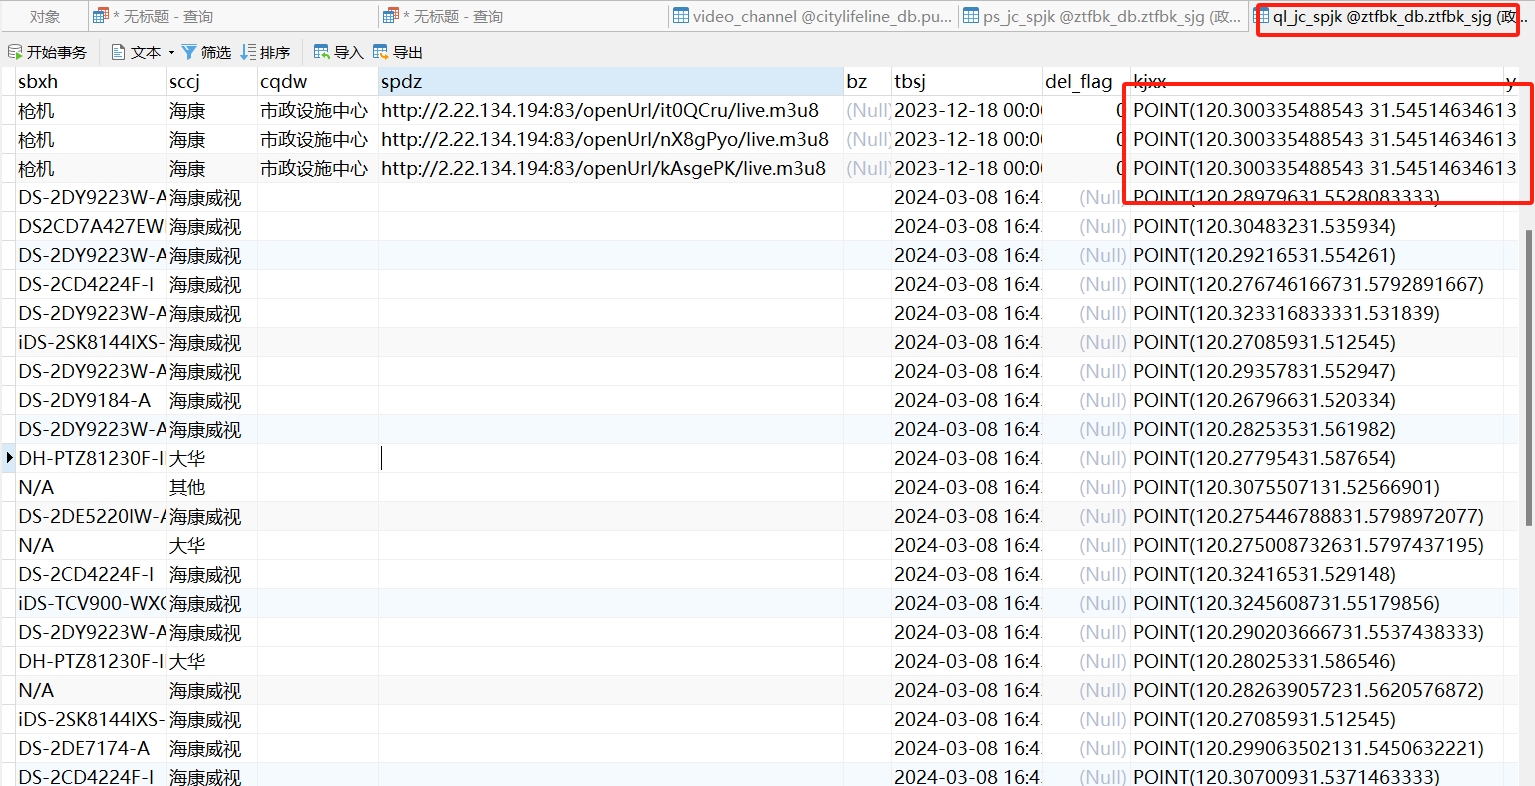Image resolution: width=1535 pixels, height=786 pixels.
Task: Select URL cell ending it0QCru/live.m3u8
Action: click(x=611, y=110)
